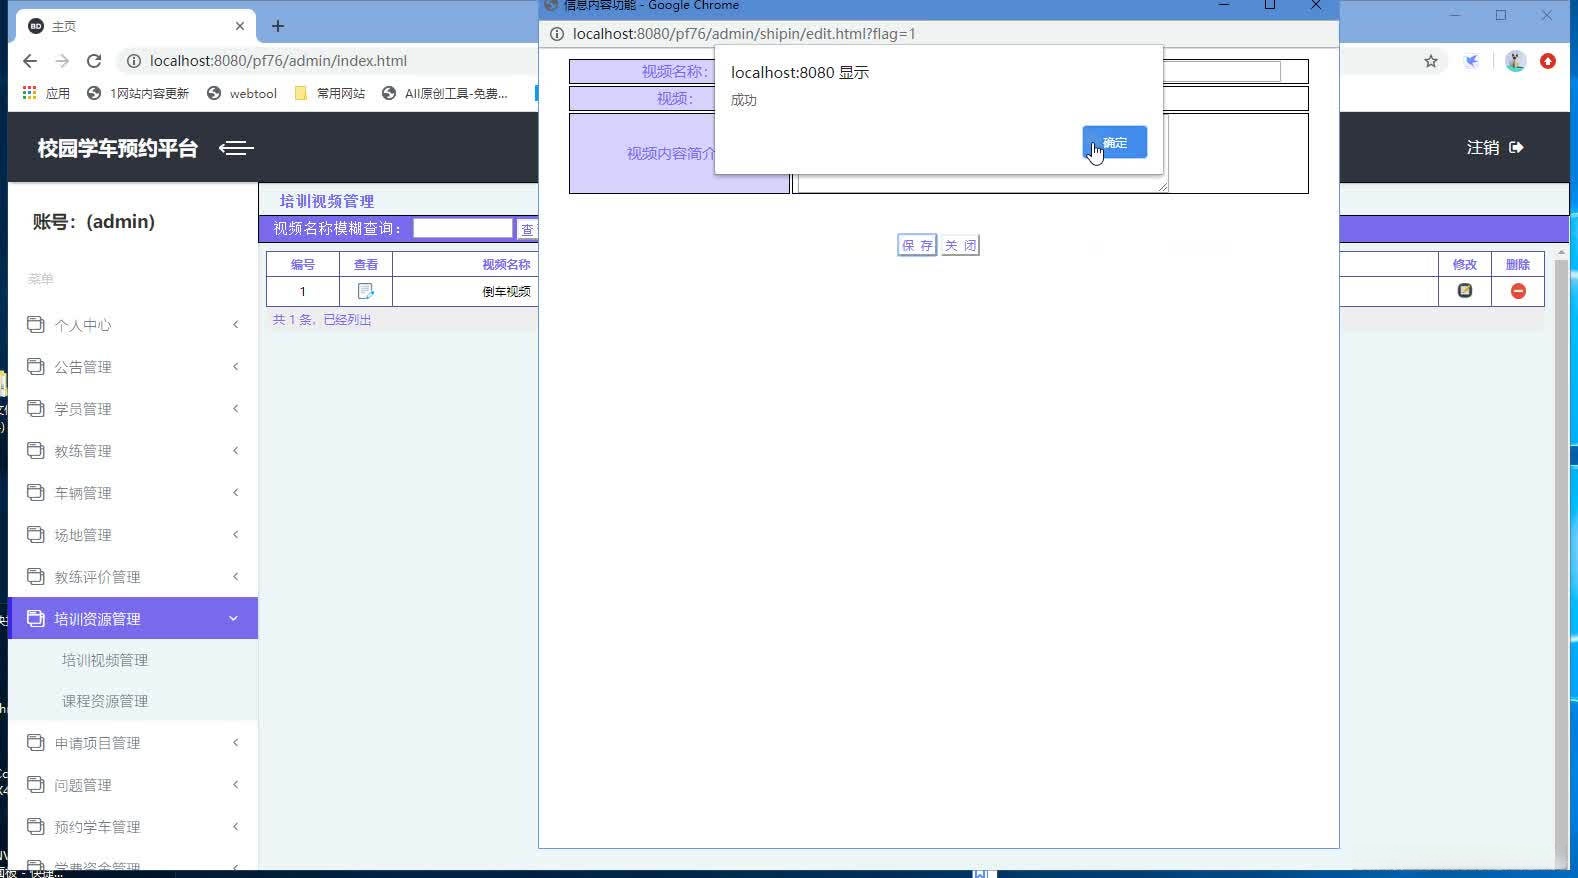1578x878 pixels.
Task: Click the 公告管理 menu icon
Action: 36,366
